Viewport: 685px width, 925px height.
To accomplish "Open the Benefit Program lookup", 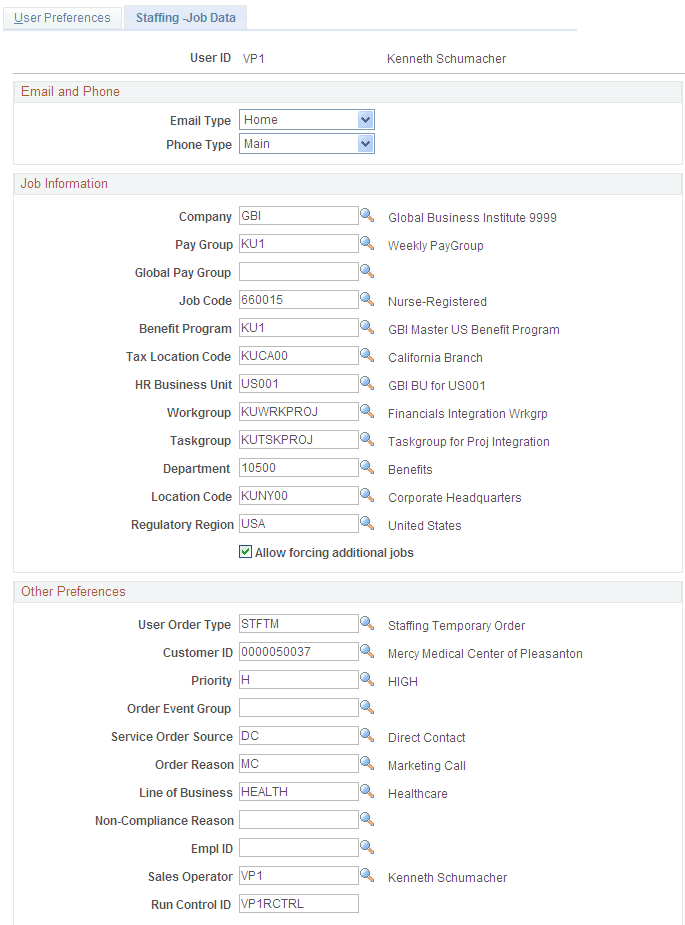I will coord(368,327).
